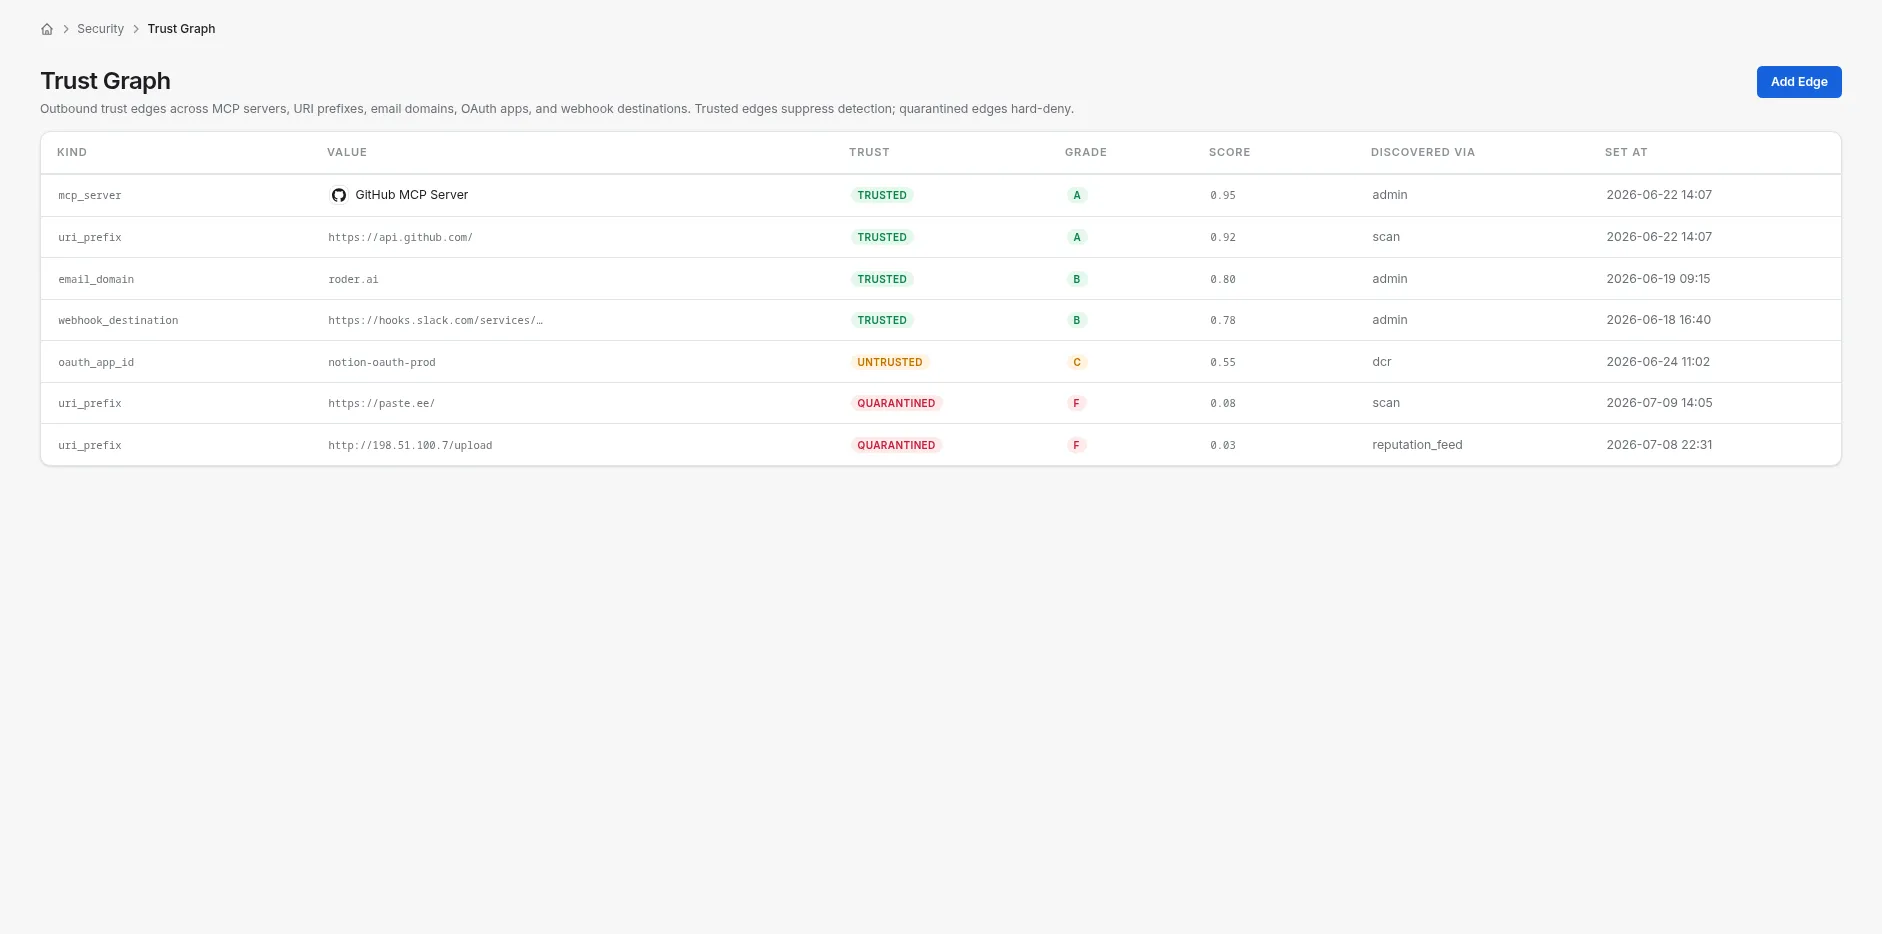Click grade A badge for GitHub MCP Server
1882x934 pixels.
pos(1077,195)
